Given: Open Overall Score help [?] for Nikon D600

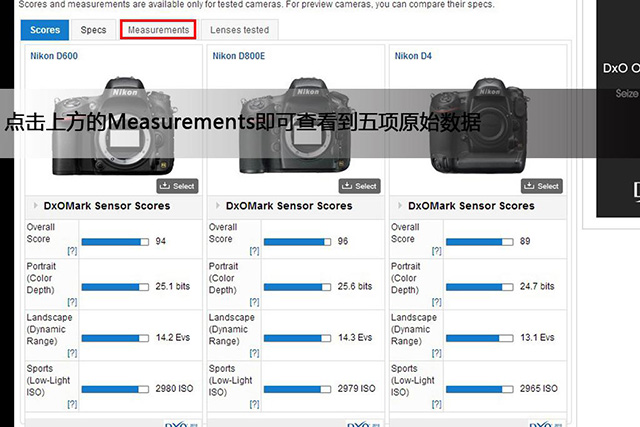Looking at the screenshot, I should coord(72,251).
